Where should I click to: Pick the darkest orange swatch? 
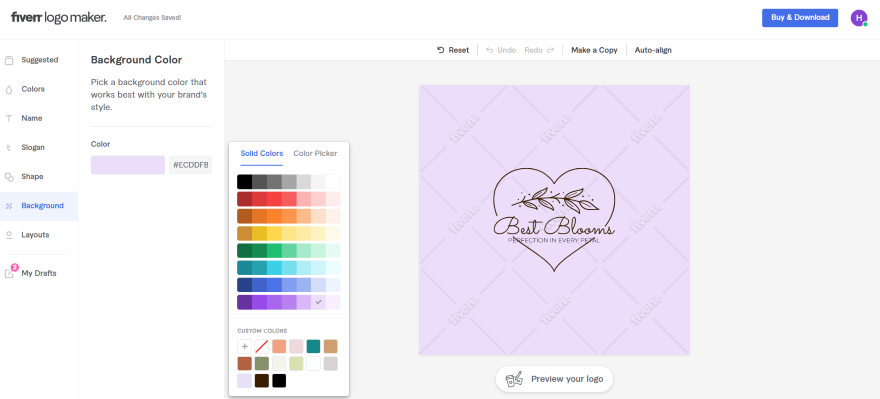point(244,216)
